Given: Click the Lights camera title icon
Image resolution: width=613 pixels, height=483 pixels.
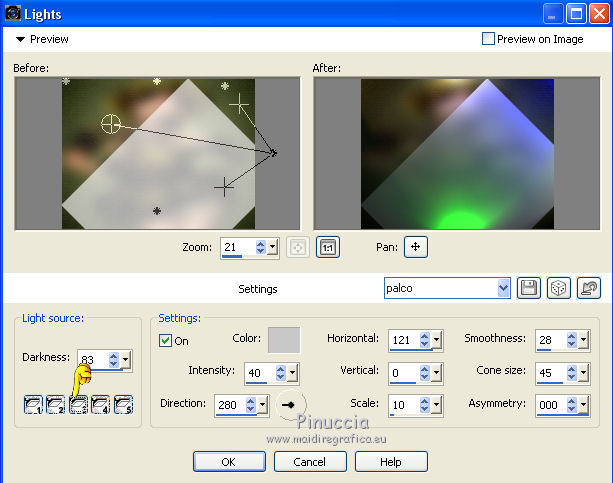Looking at the screenshot, I should tap(13, 13).
